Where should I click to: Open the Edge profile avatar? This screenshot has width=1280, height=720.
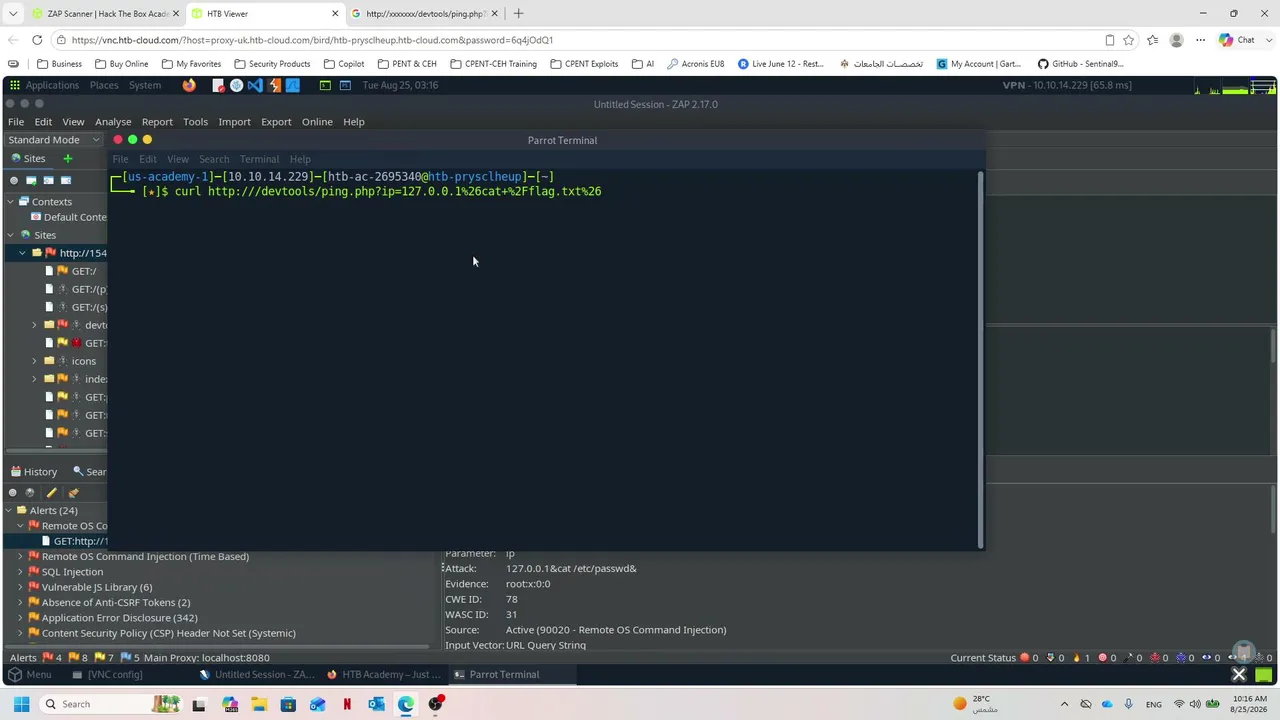[1176, 40]
